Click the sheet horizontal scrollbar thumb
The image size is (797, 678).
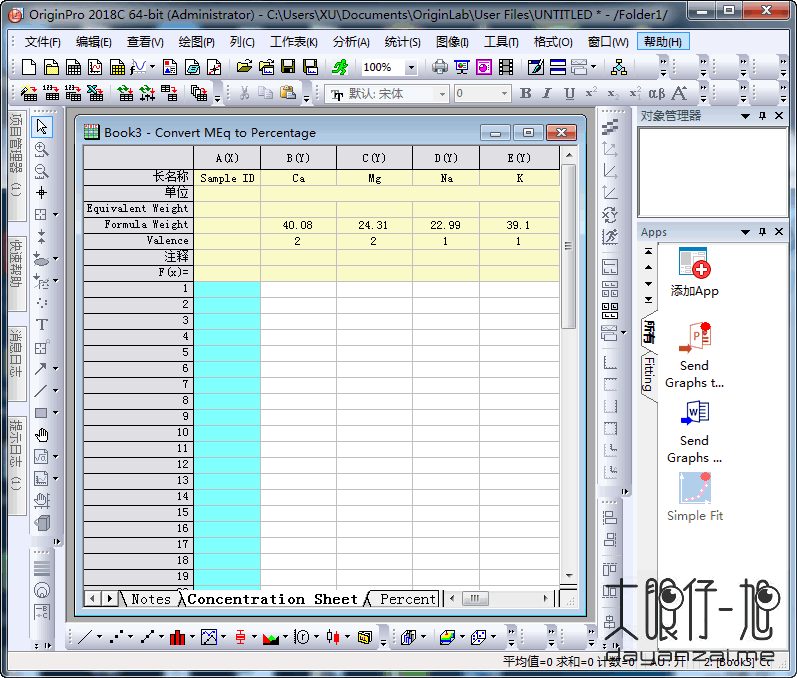pos(475,598)
